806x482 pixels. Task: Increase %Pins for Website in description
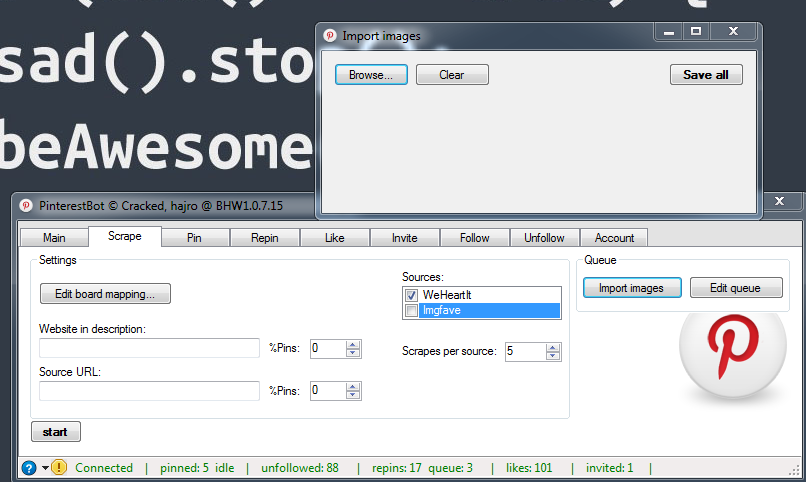click(x=353, y=344)
